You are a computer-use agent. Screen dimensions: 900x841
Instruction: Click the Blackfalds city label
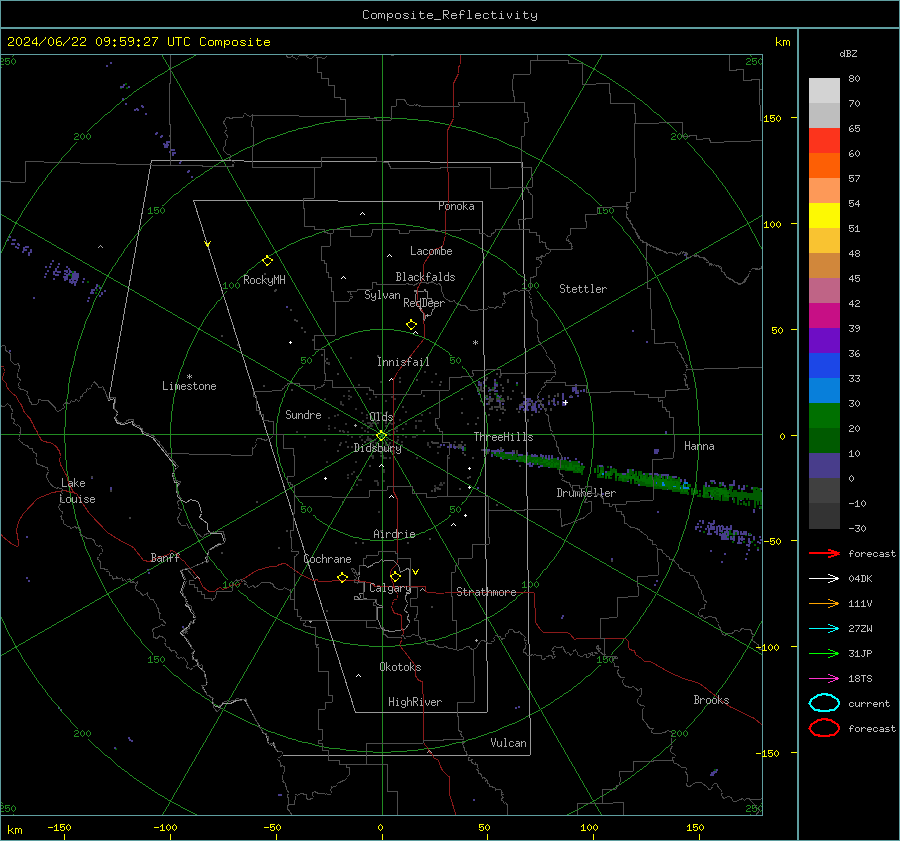point(425,277)
